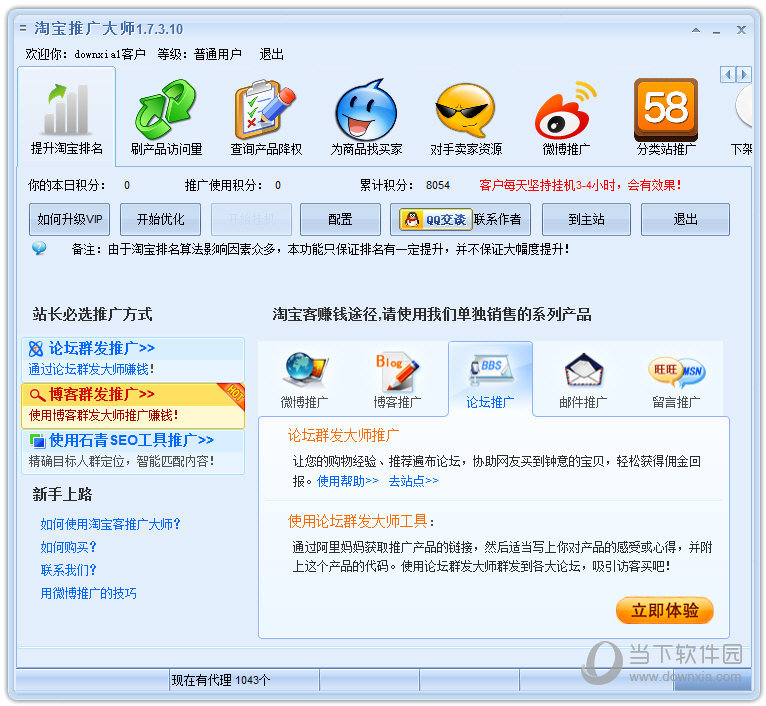Open the title bar menu icon at left
The height and width of the screenshot is (706, 766).
(23, 28)
